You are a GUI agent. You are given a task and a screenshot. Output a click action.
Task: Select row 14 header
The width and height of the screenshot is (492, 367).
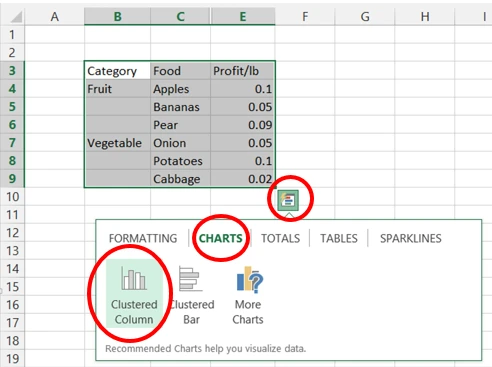tap(12, 268)
